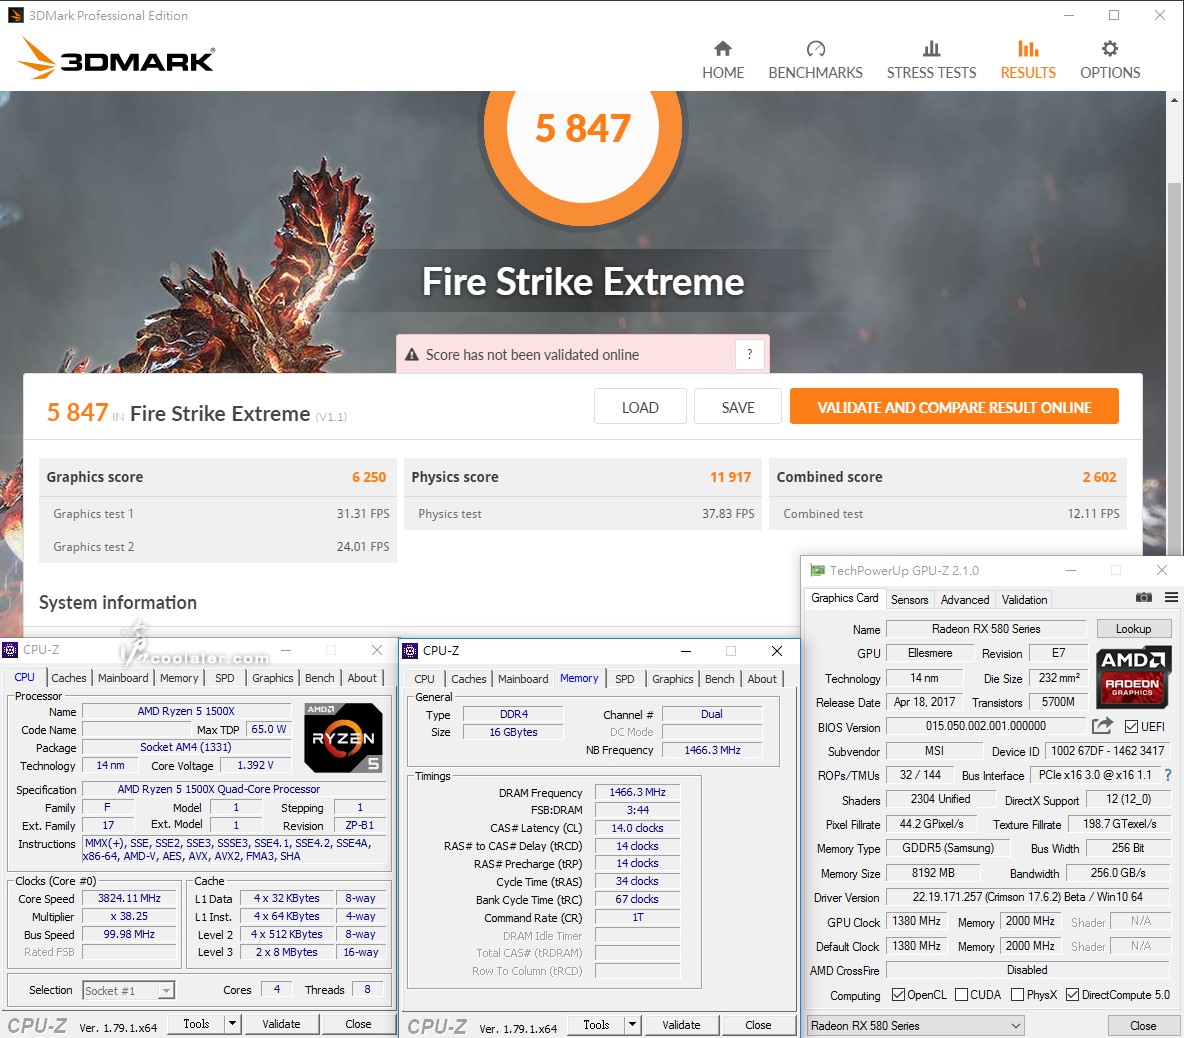This screenshot has width=1184, height=1038.
Task: Toggle the CUDA checkbox in GPU-Z
Action: [x=961, y=994]
